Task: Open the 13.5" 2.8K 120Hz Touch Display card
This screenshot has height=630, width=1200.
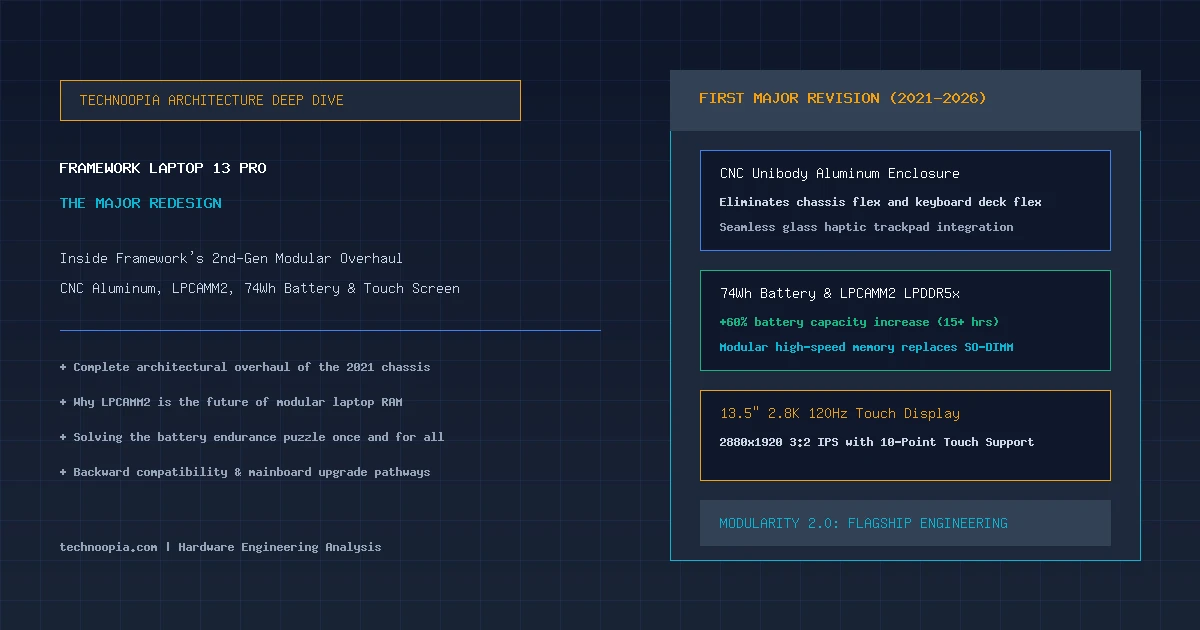Action: 905,435
